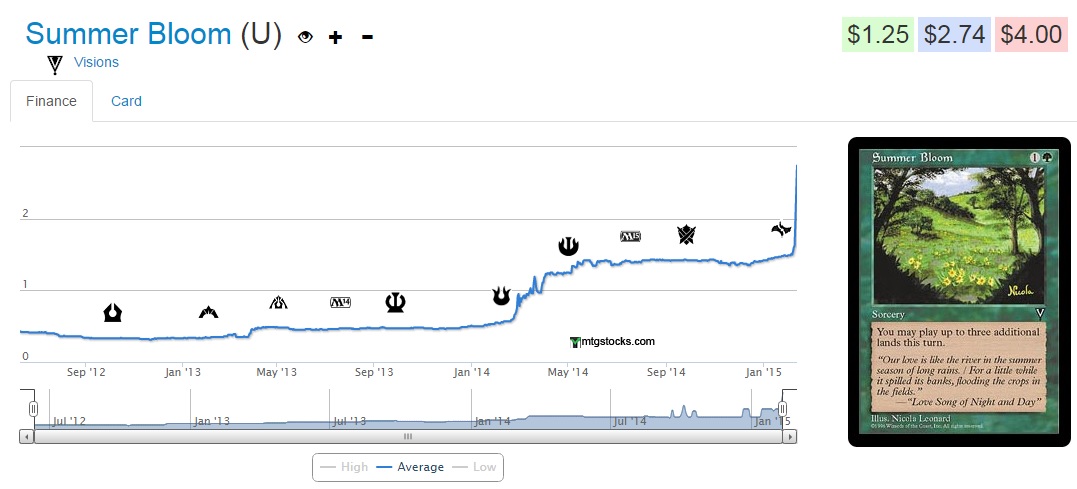Click the minus icon next to the title
This screenshot has width=1077, height=489.
coord(367,37)
